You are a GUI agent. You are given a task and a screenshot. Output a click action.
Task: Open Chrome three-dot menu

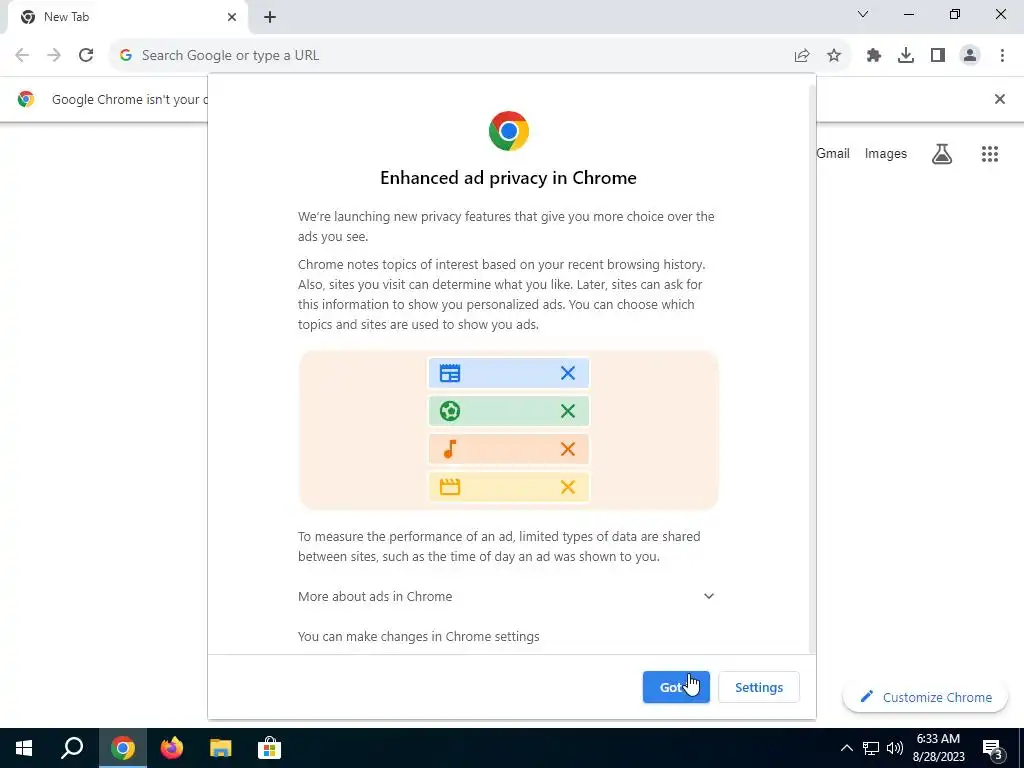(x=1002, y=56)
